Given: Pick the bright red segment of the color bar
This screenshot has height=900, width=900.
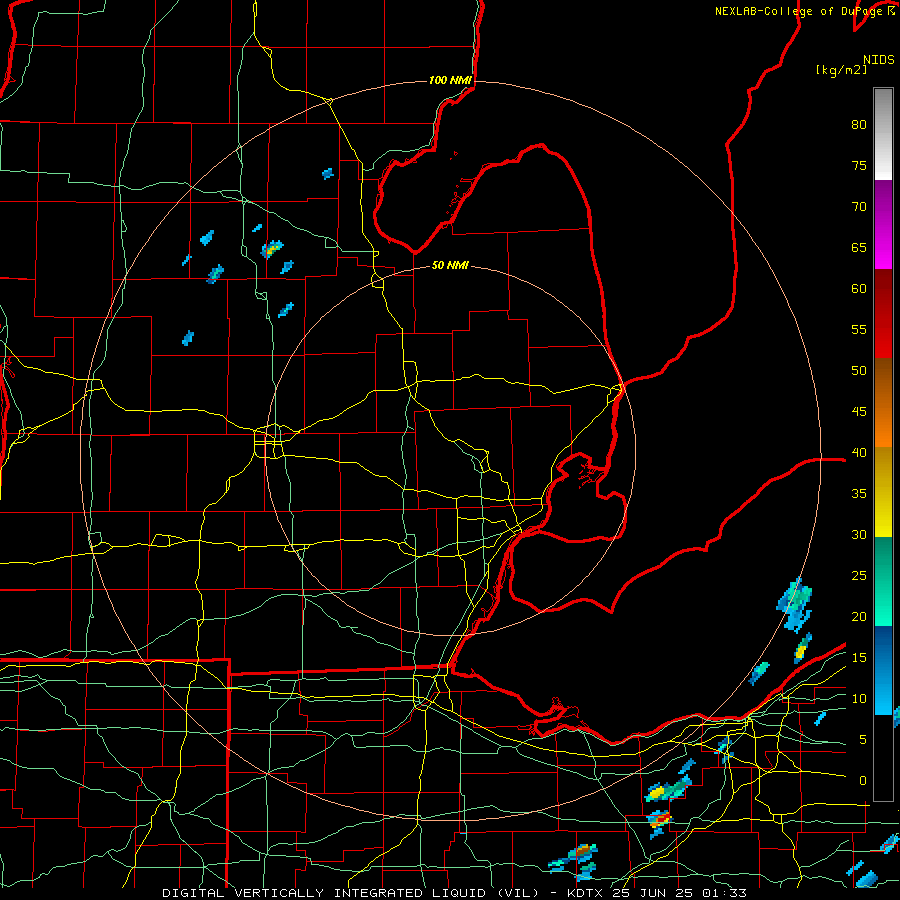Looking at the screenshot, I should pyautogui.click(x=883, y=314).
